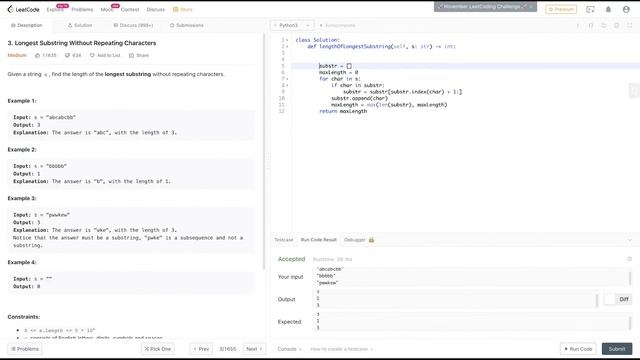
Task: Expand How to create a testcase
Action: (x=341, y=349)
